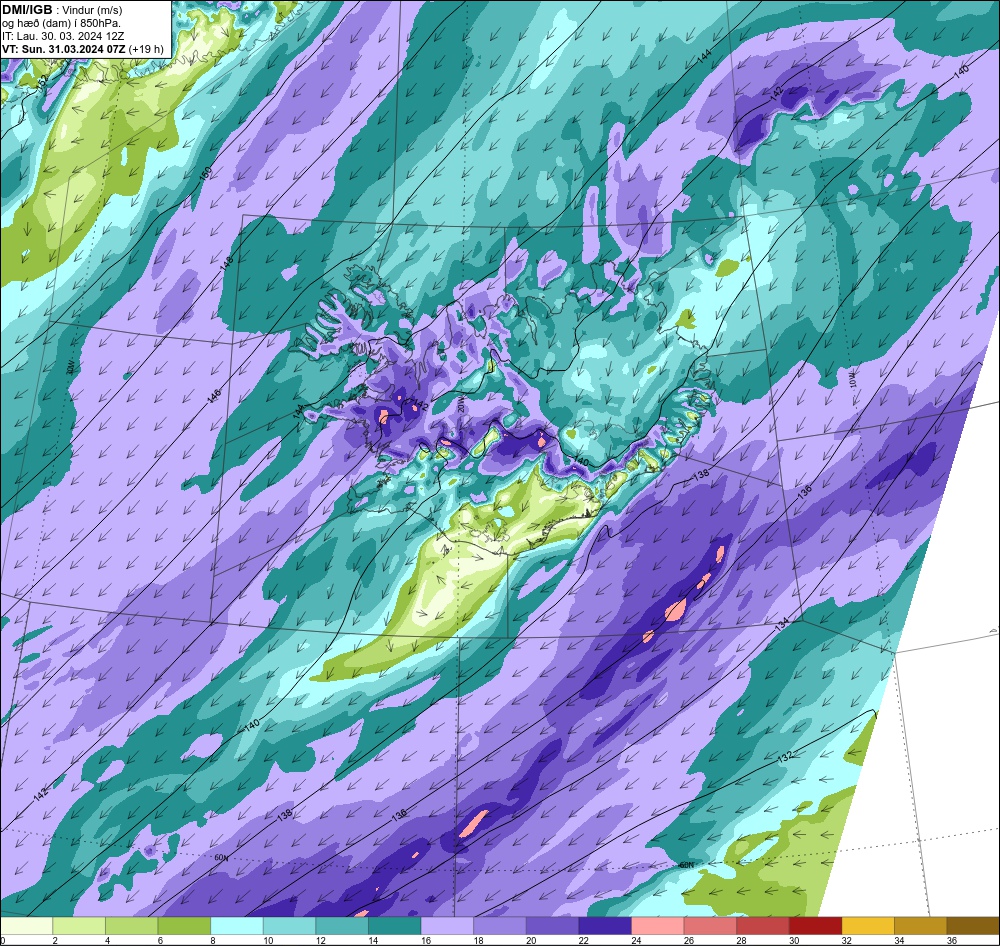Click the 'VT: Sun. 31.03.2024 07Z (+19 h)' line
Image resolution: width=1000 pixels, height=946 pixels.
pos(82,49)
